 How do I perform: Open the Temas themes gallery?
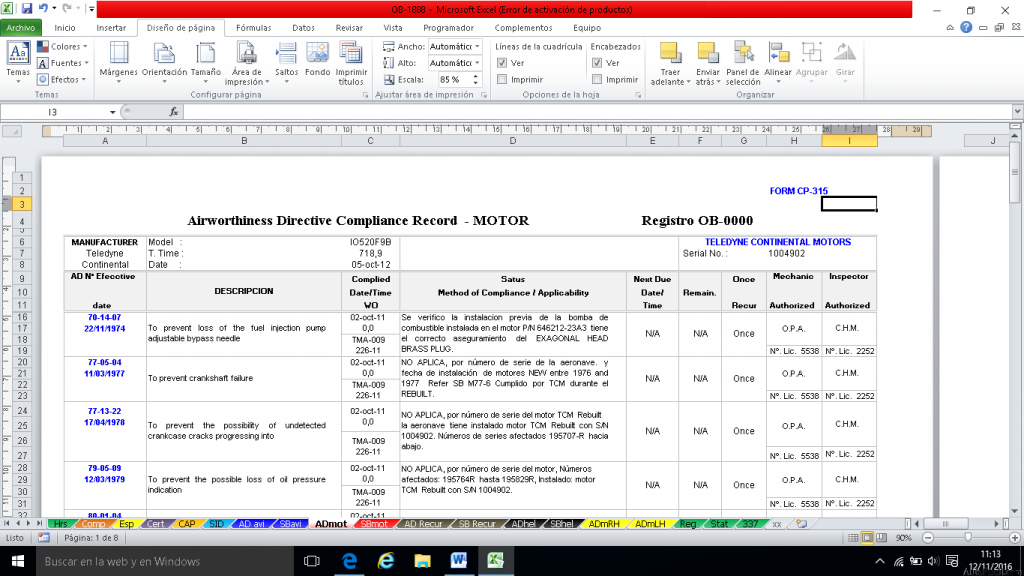[18, 62]
